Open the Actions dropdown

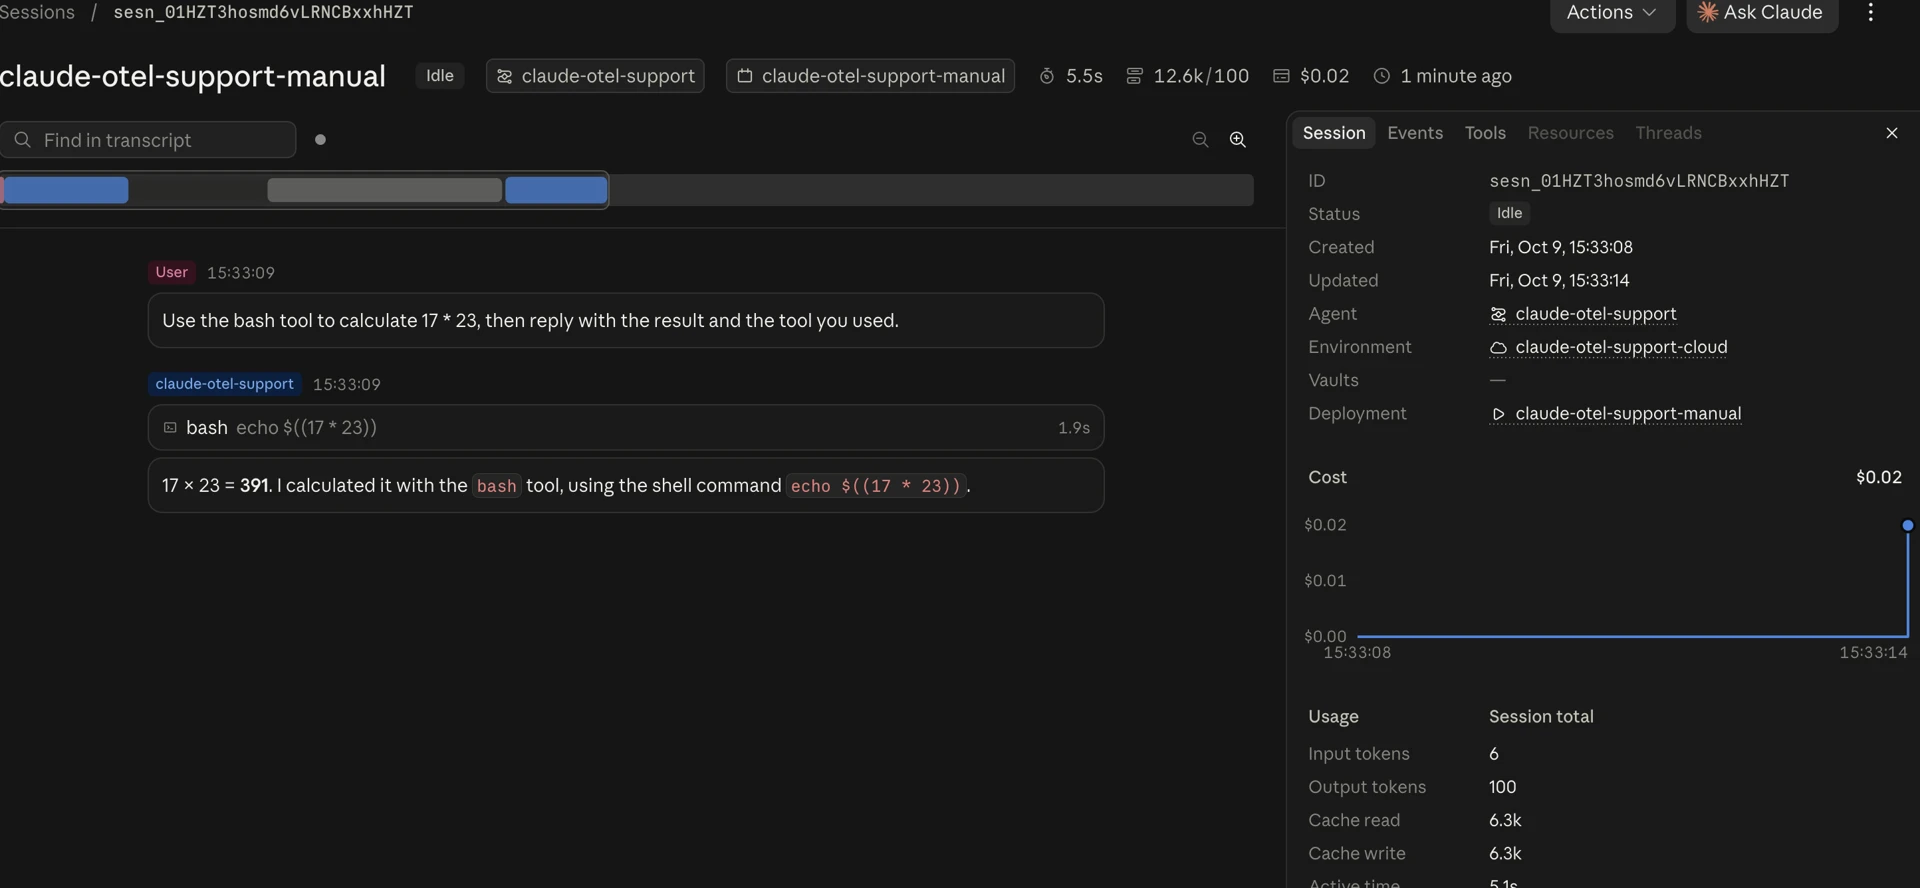click(x=1612, y=13)
